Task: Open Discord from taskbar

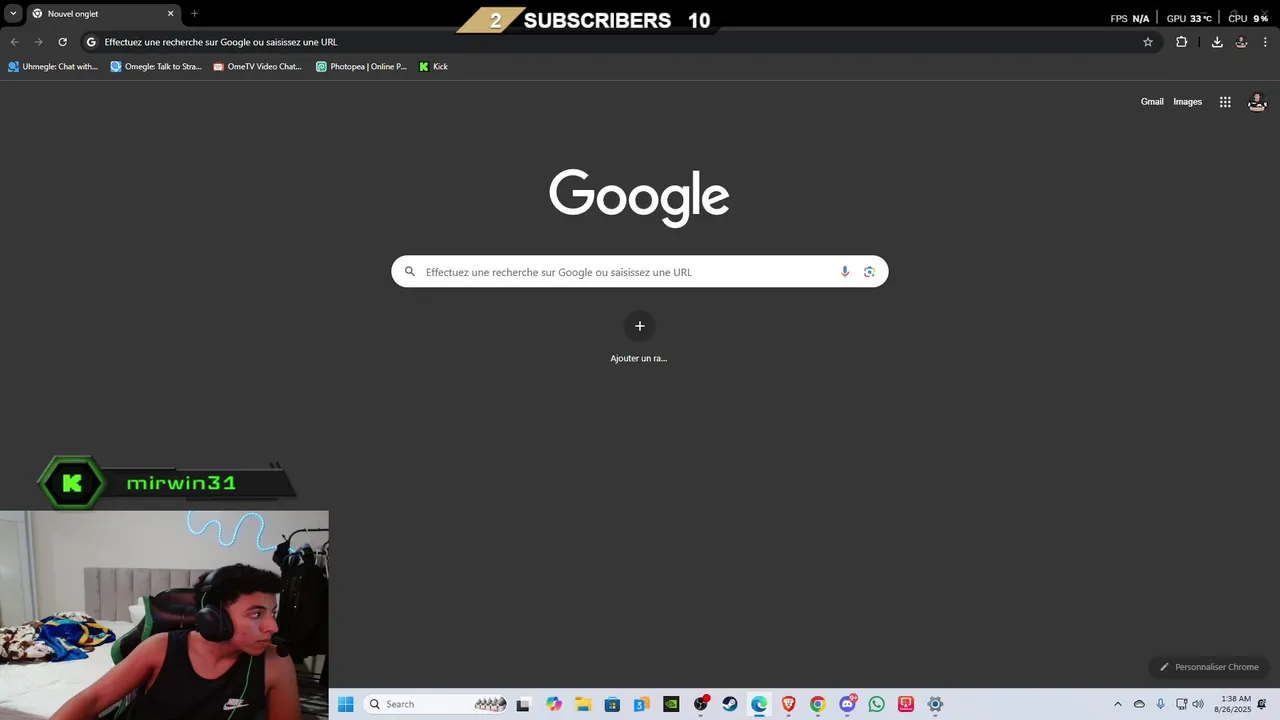Action: point(848,704)
